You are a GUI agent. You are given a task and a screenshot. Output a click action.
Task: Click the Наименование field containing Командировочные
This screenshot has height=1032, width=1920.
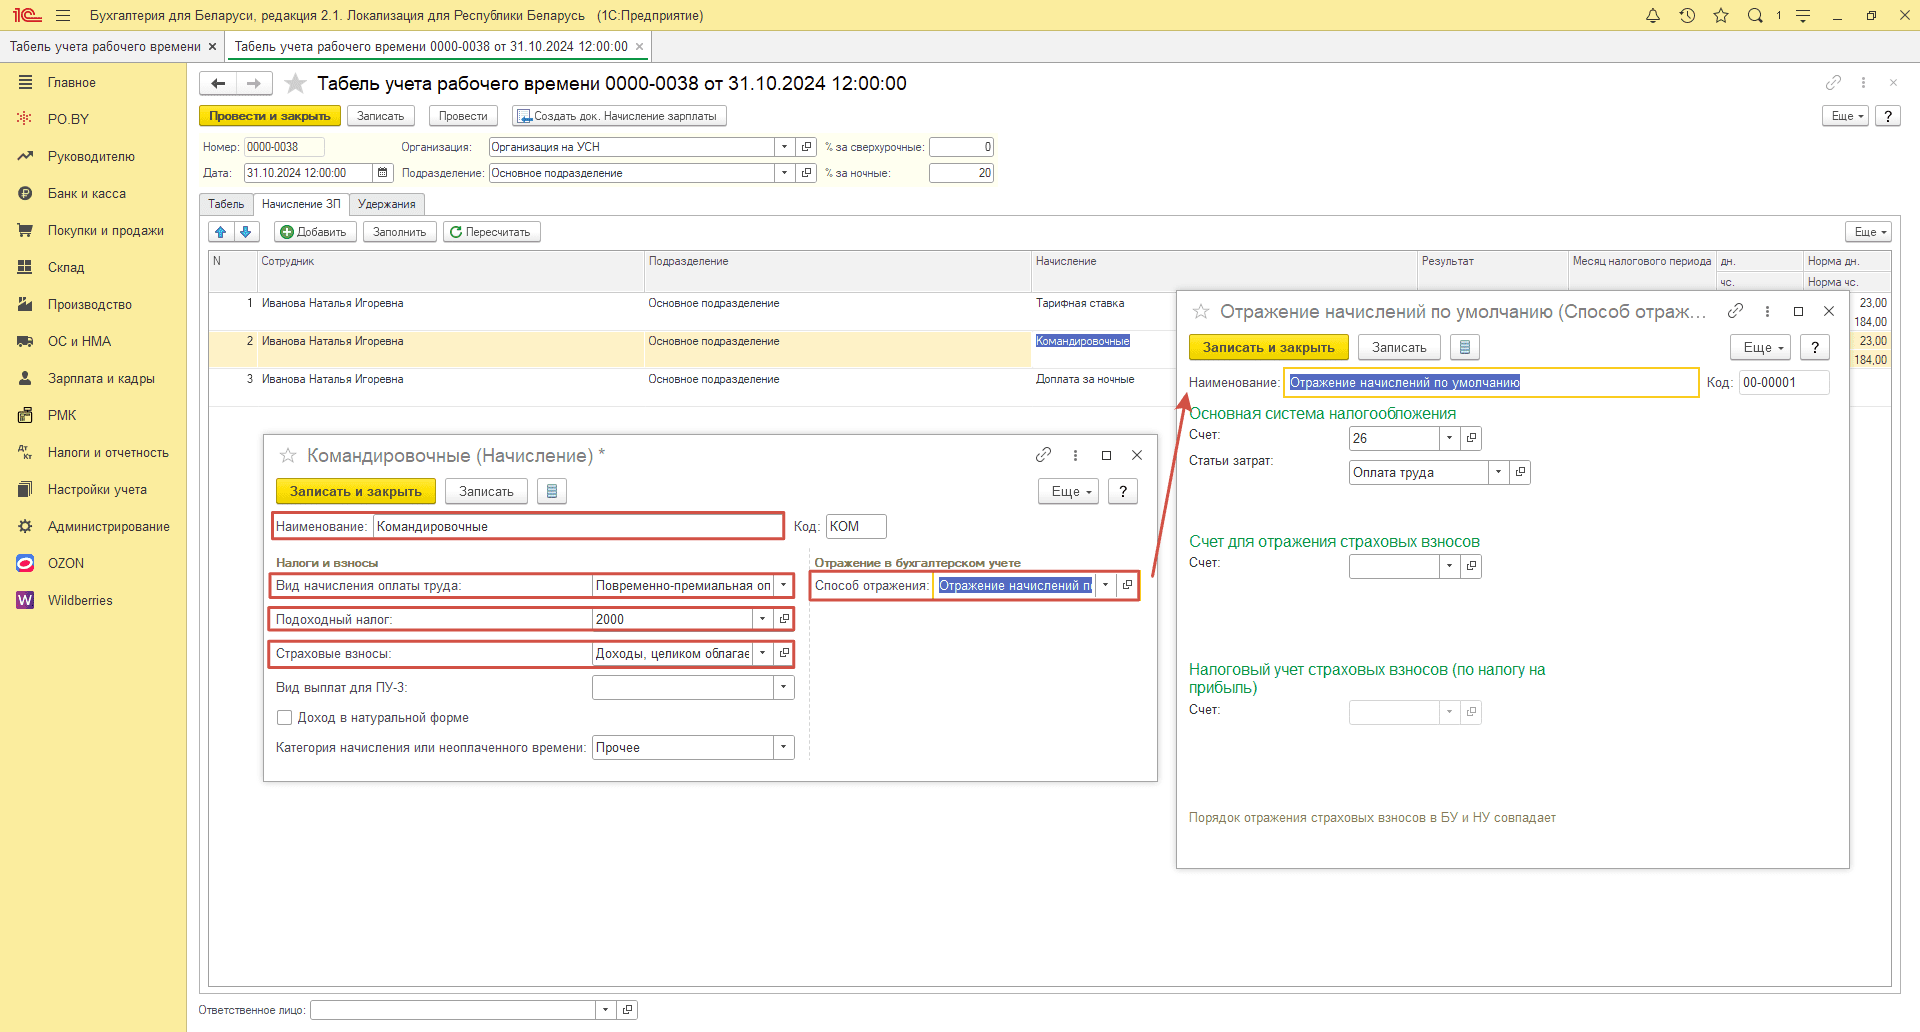[x=577, y=526]
